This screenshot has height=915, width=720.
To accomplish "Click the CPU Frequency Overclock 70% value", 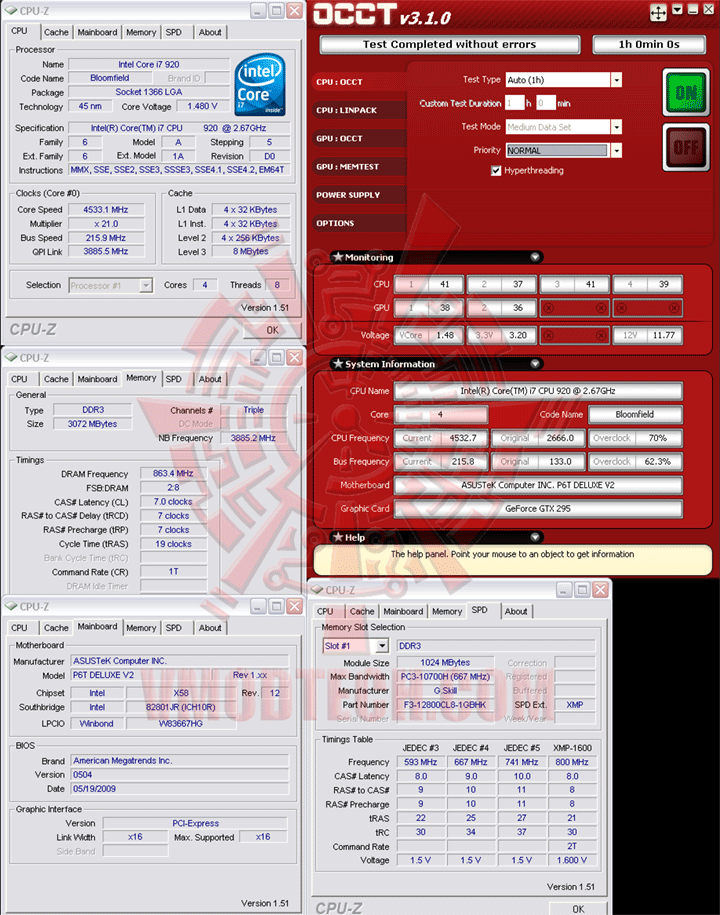I will coord(636,438).
